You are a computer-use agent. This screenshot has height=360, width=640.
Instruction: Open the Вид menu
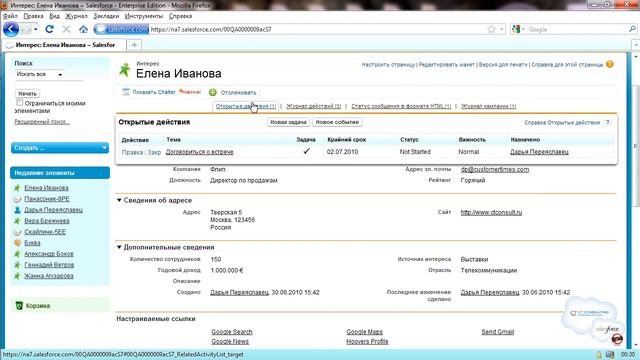[54, 16]
